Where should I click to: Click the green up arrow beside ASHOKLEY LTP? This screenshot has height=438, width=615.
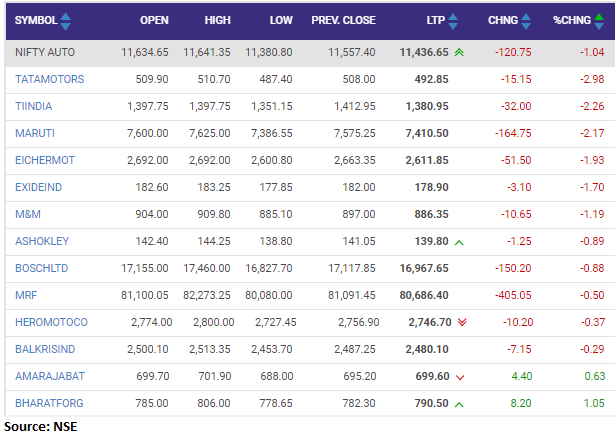[x=459, y=241]
